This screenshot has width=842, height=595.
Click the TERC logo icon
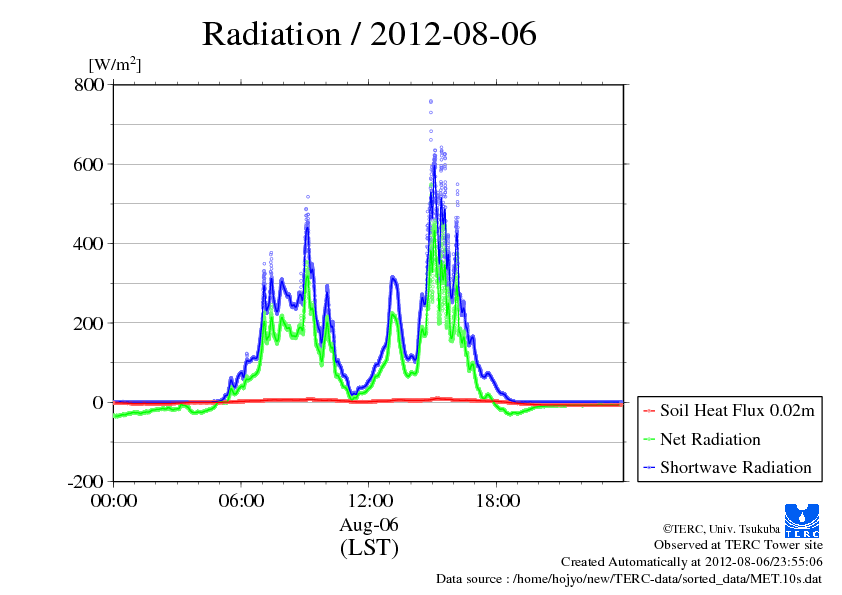pos(802,520)
